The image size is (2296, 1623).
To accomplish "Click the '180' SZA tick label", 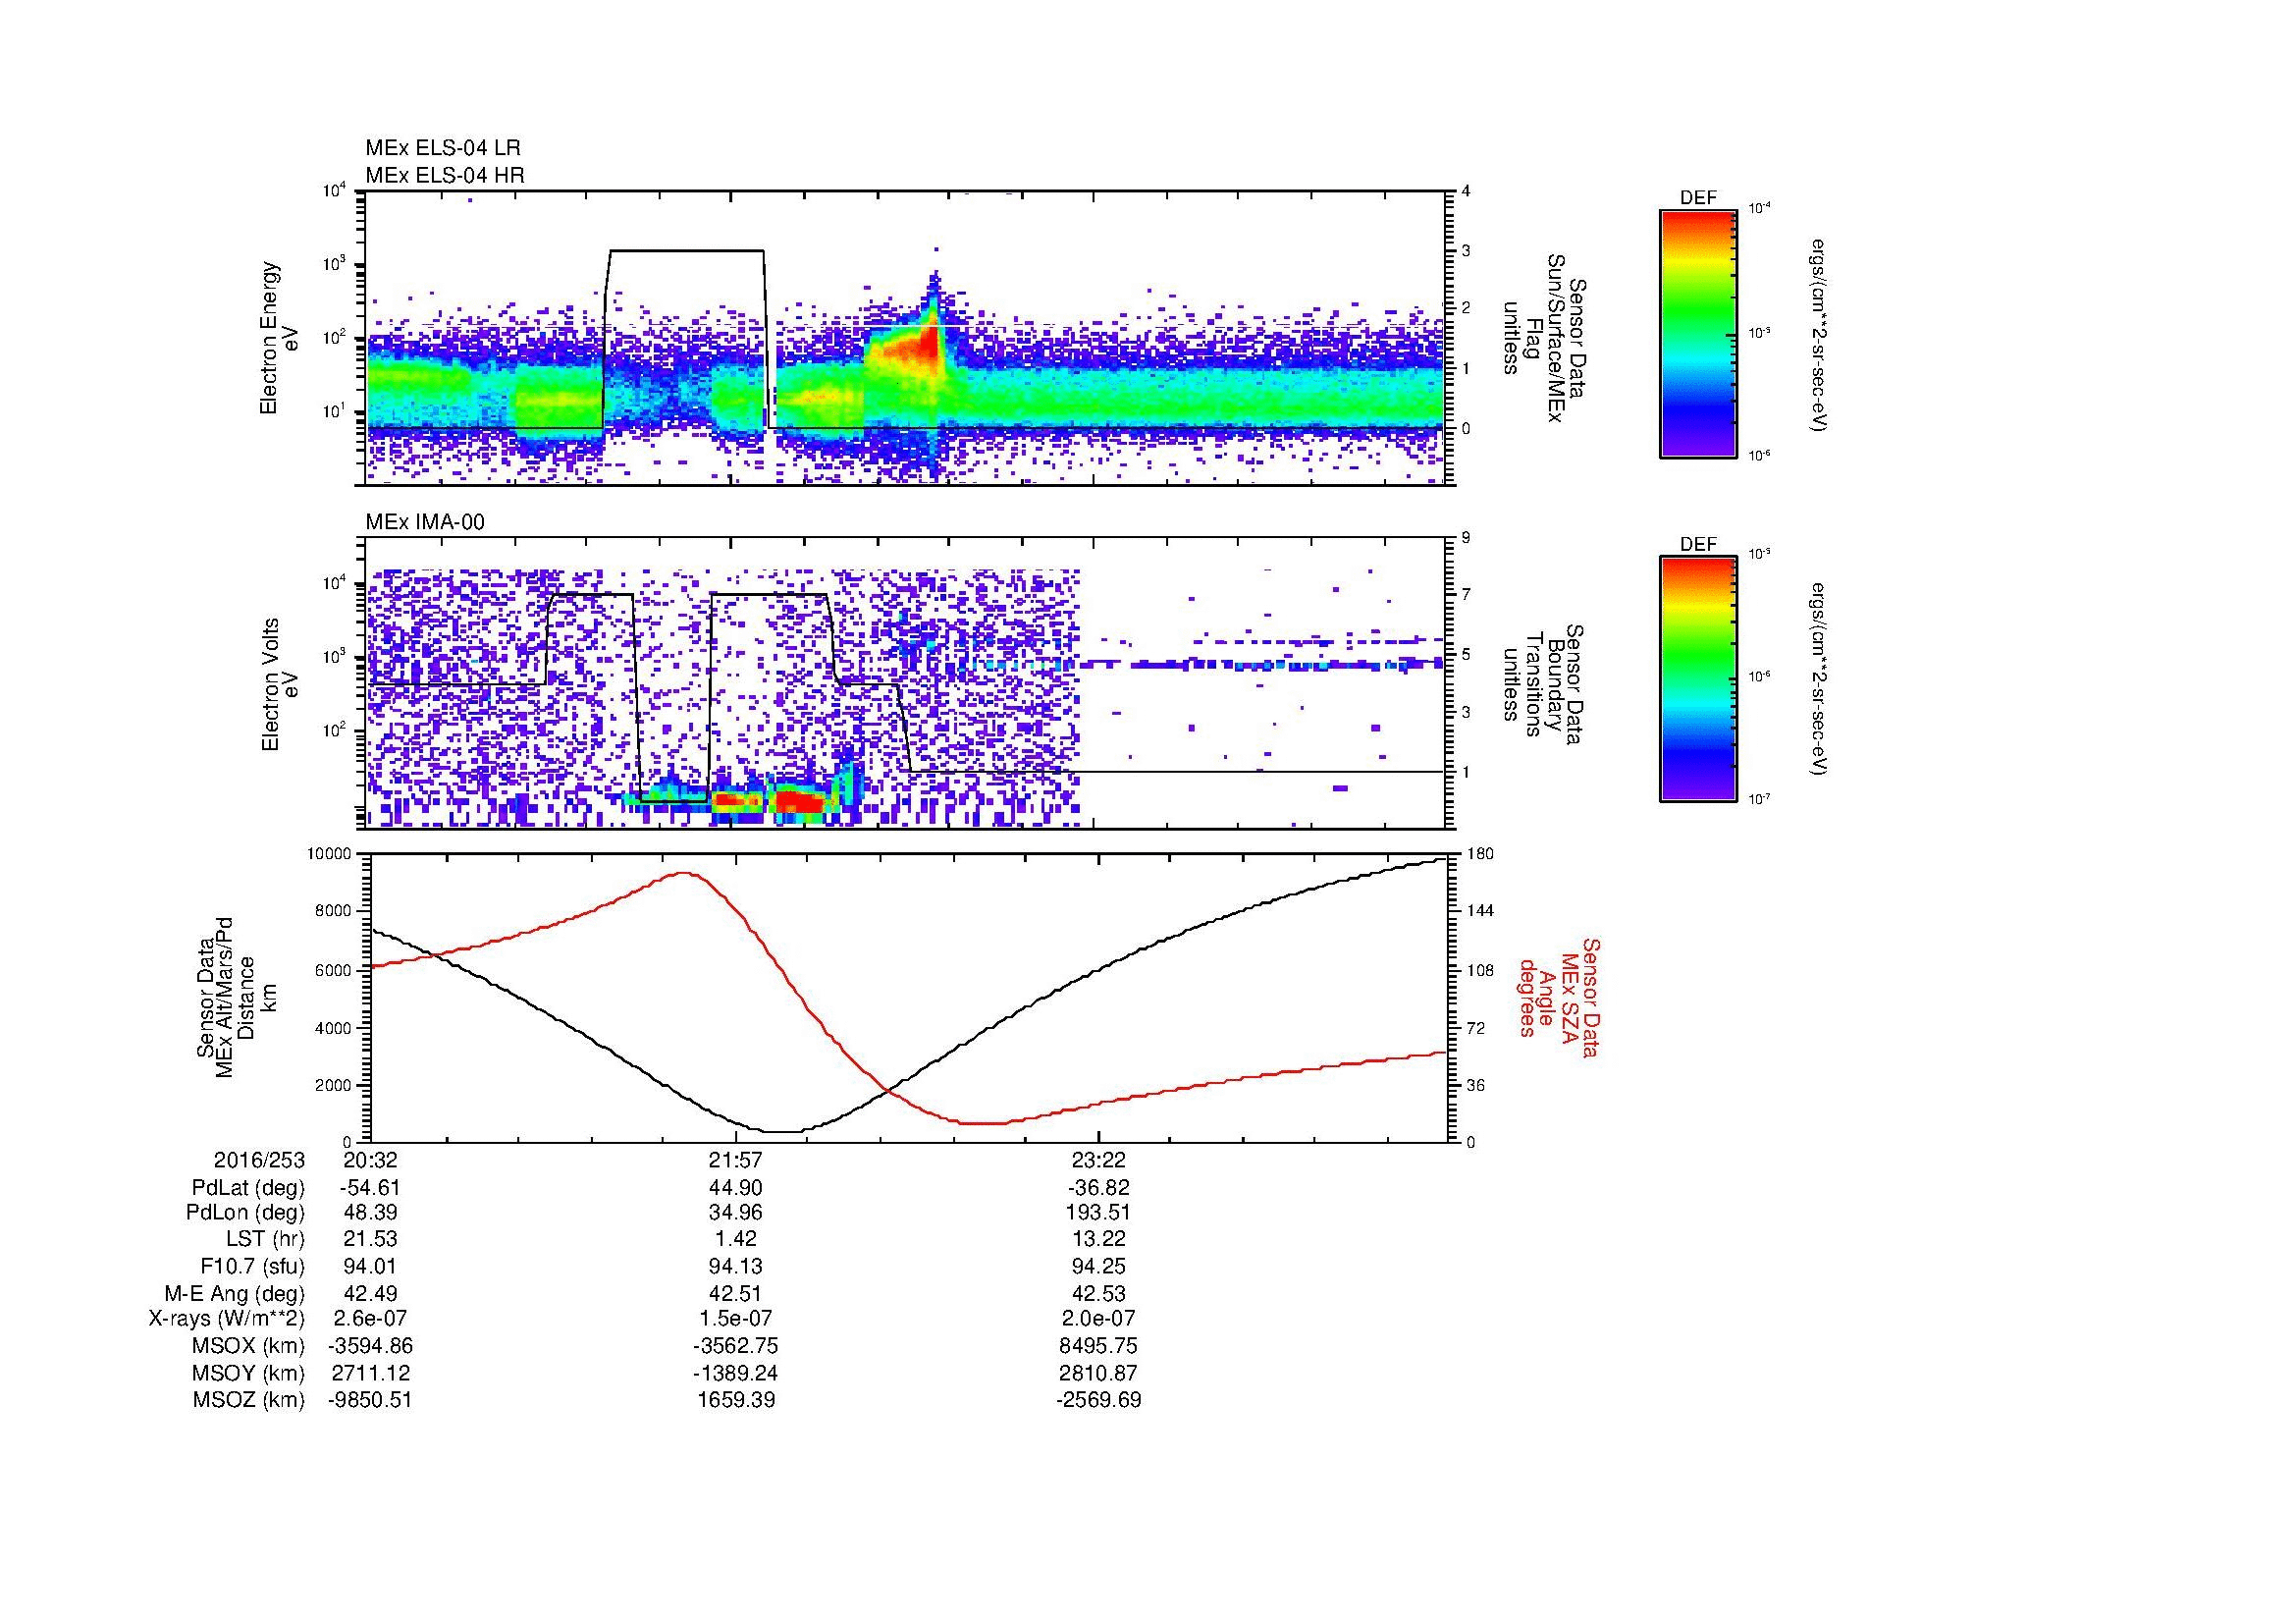I will tap(1481, 854).
